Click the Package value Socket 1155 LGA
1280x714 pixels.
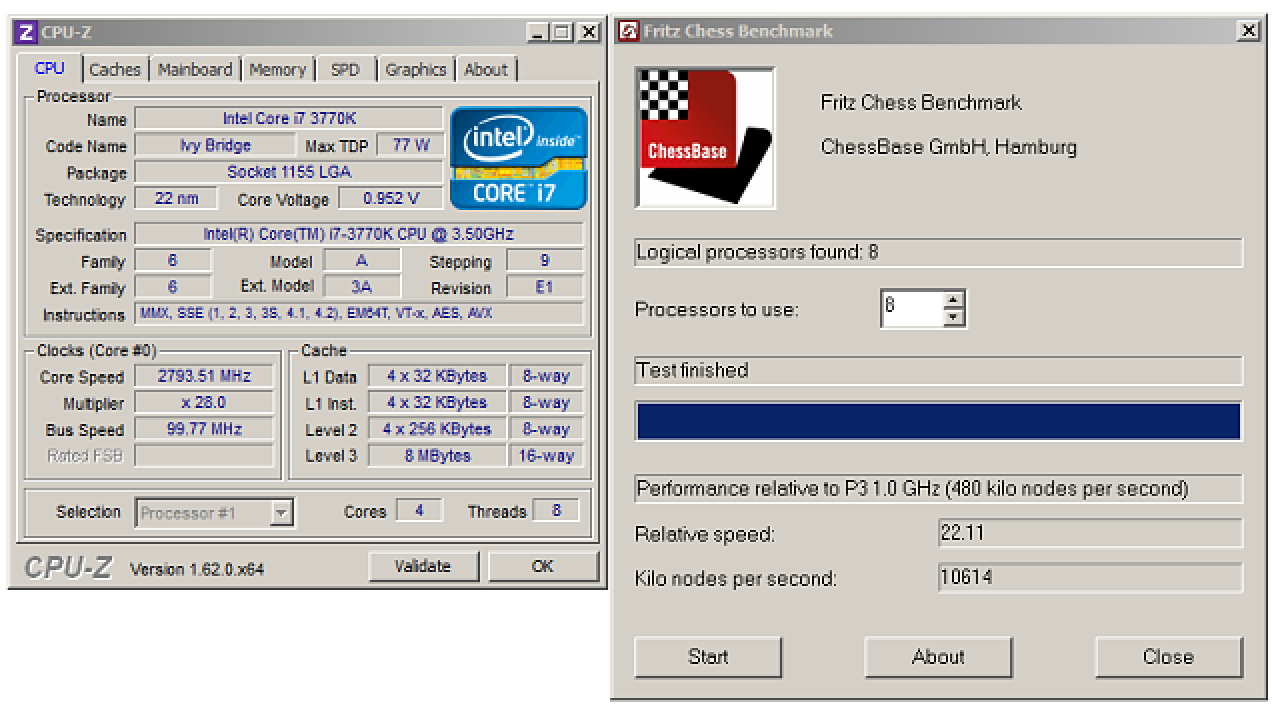(289, 172)
